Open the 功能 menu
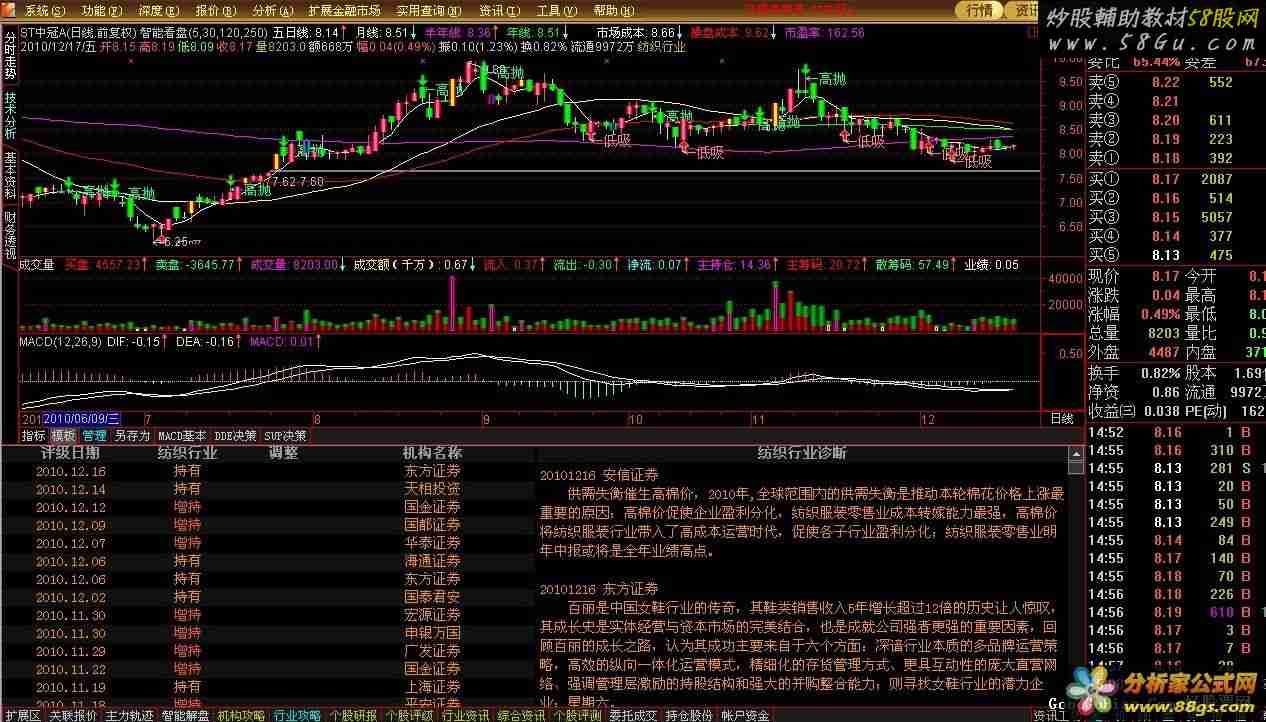The height and width of the screenshot is (722, 1266). click(x=102, y=11)
